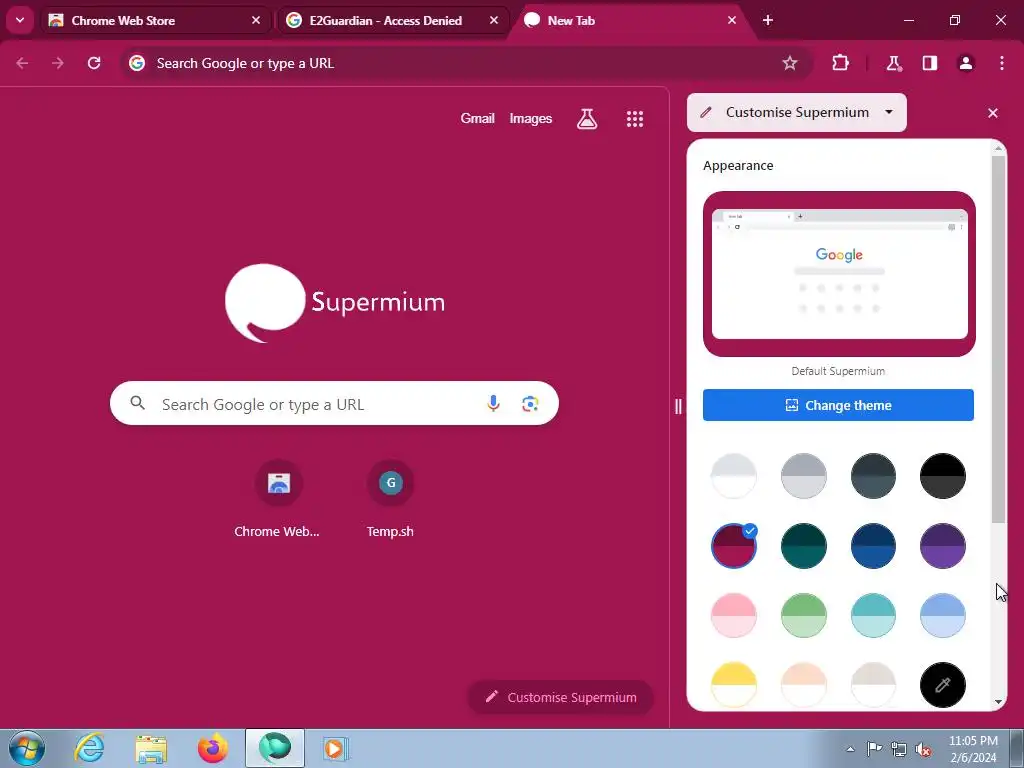
Task: Select the dark slate grey swatch
Action: (x=873, y=475)
